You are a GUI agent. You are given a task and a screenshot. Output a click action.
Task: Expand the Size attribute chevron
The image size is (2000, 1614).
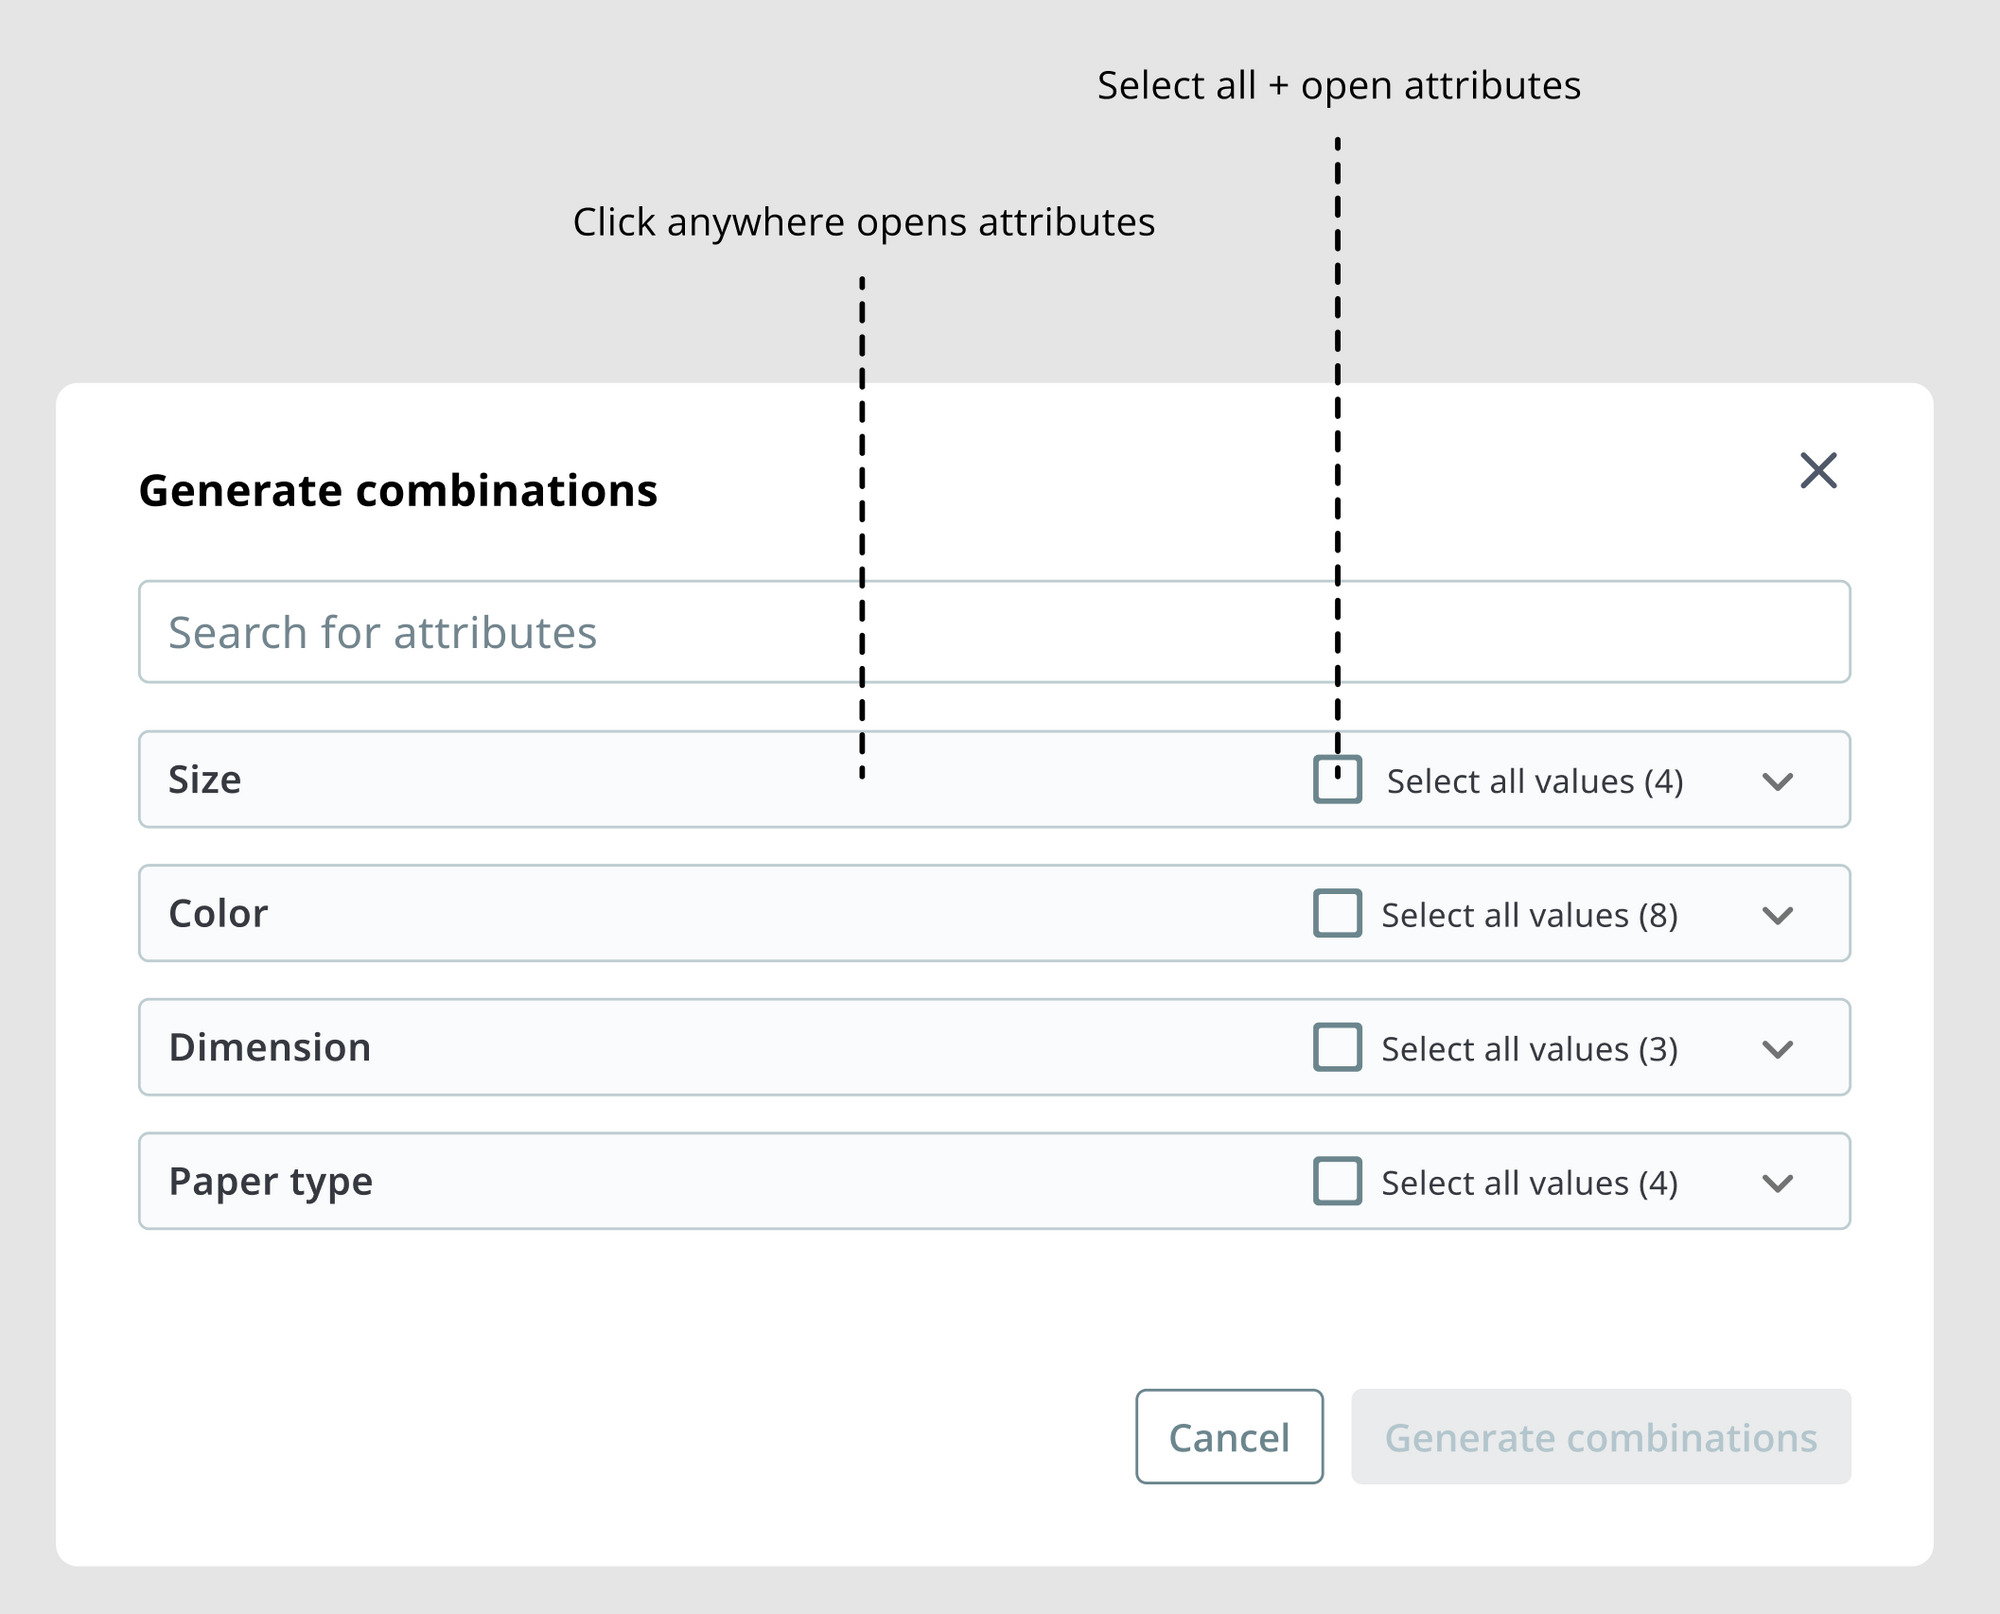pyautogui.click(x=1778, y=784)
